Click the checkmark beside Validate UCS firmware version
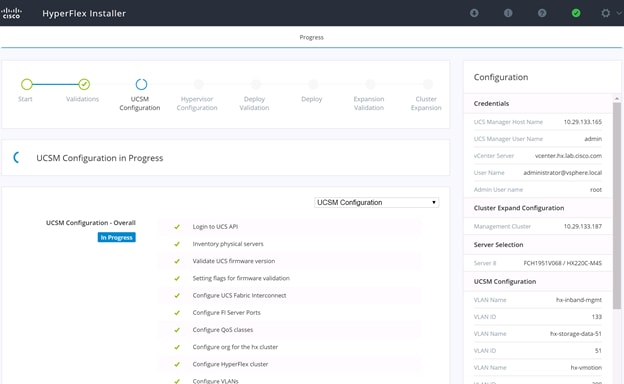This screenshot has width=624, height=384. point(177,261)
